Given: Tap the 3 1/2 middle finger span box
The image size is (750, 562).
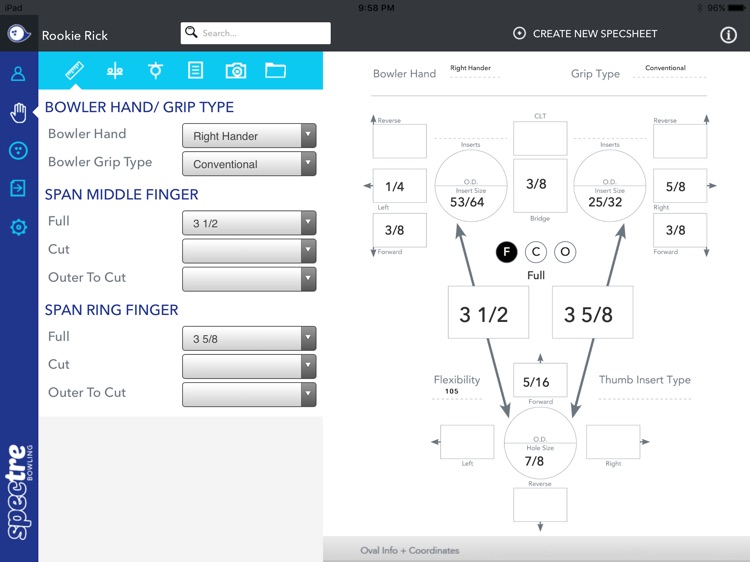Looking at the screenshot, I should (x=488, y=312).
